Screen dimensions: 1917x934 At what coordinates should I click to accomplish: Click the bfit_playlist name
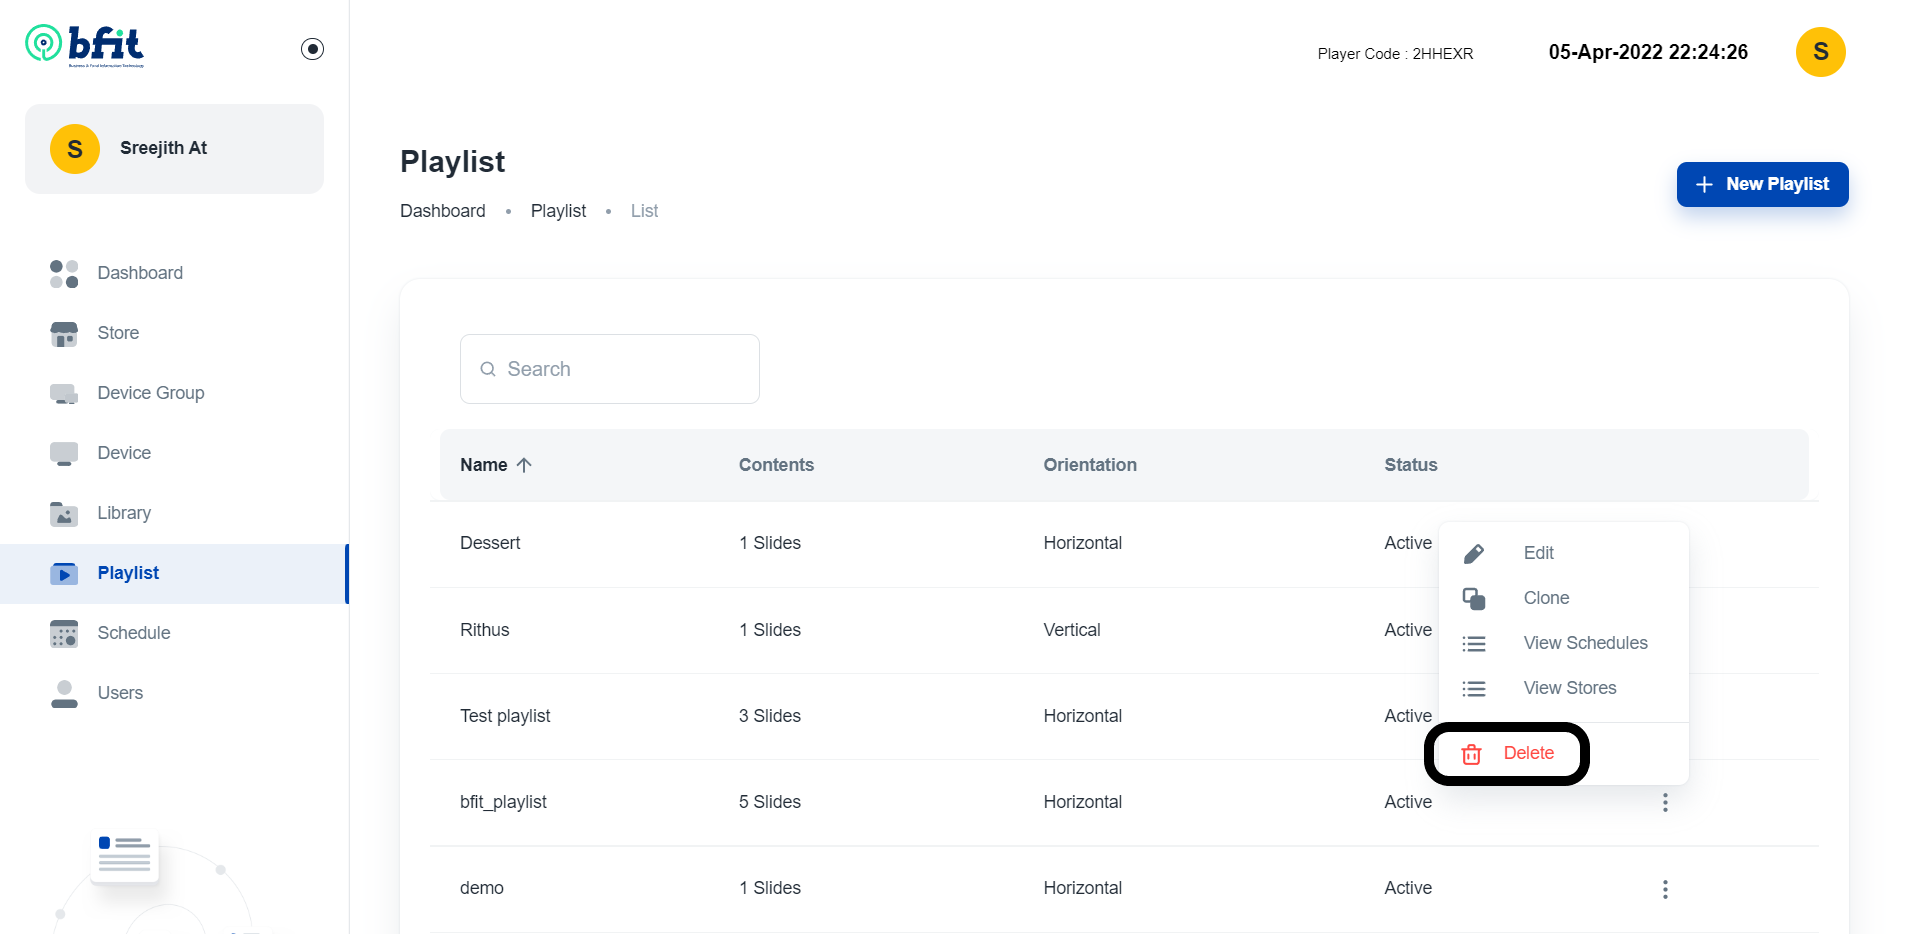(x=503, y=802)
